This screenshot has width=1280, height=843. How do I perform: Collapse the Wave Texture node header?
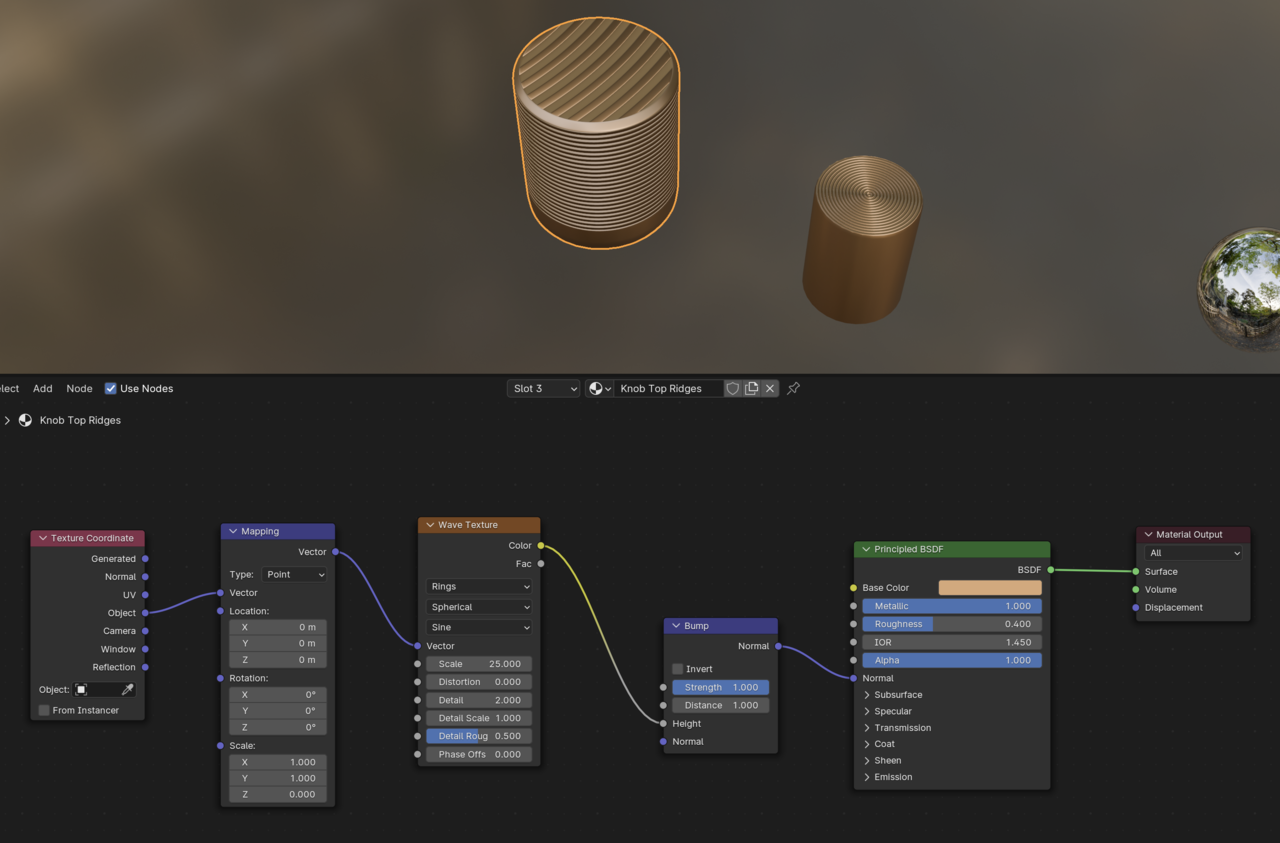click(430, 525)
